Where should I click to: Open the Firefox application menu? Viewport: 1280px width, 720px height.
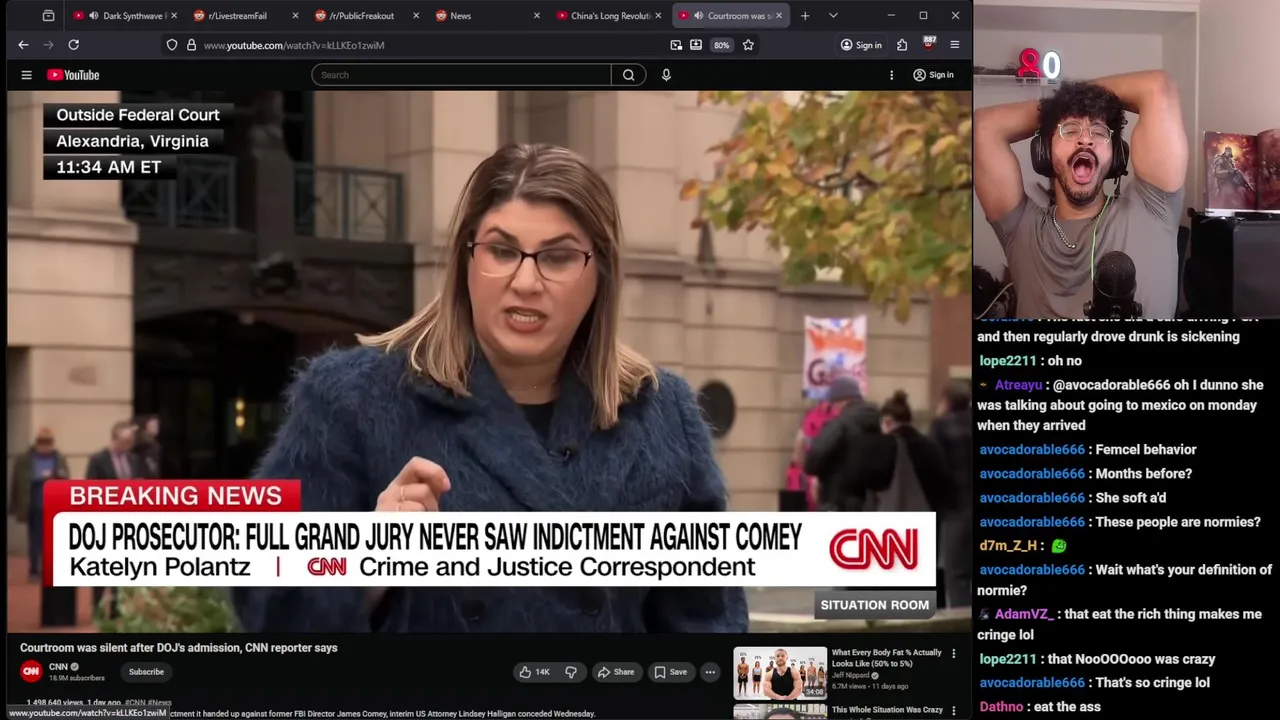point(954,45)
